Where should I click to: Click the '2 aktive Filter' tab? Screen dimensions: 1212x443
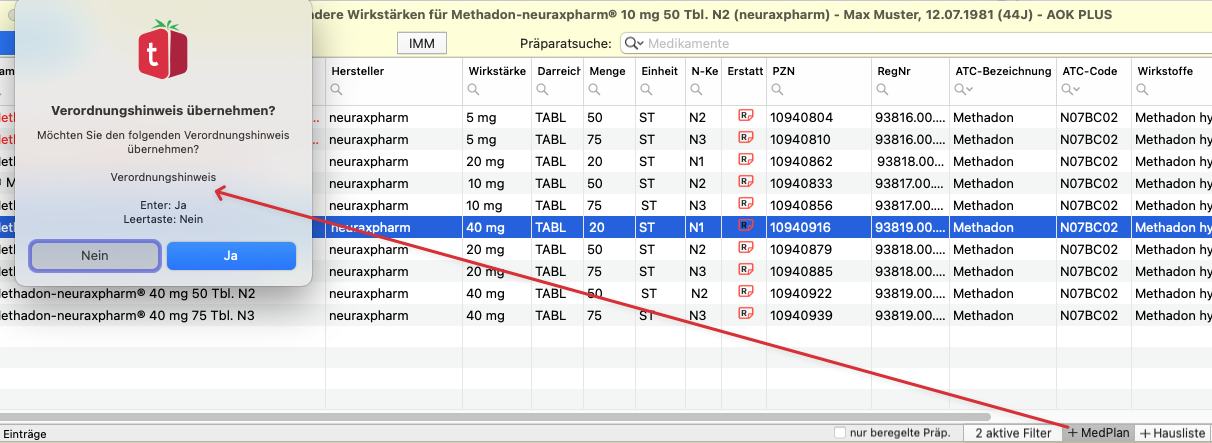click(1012, 433)
